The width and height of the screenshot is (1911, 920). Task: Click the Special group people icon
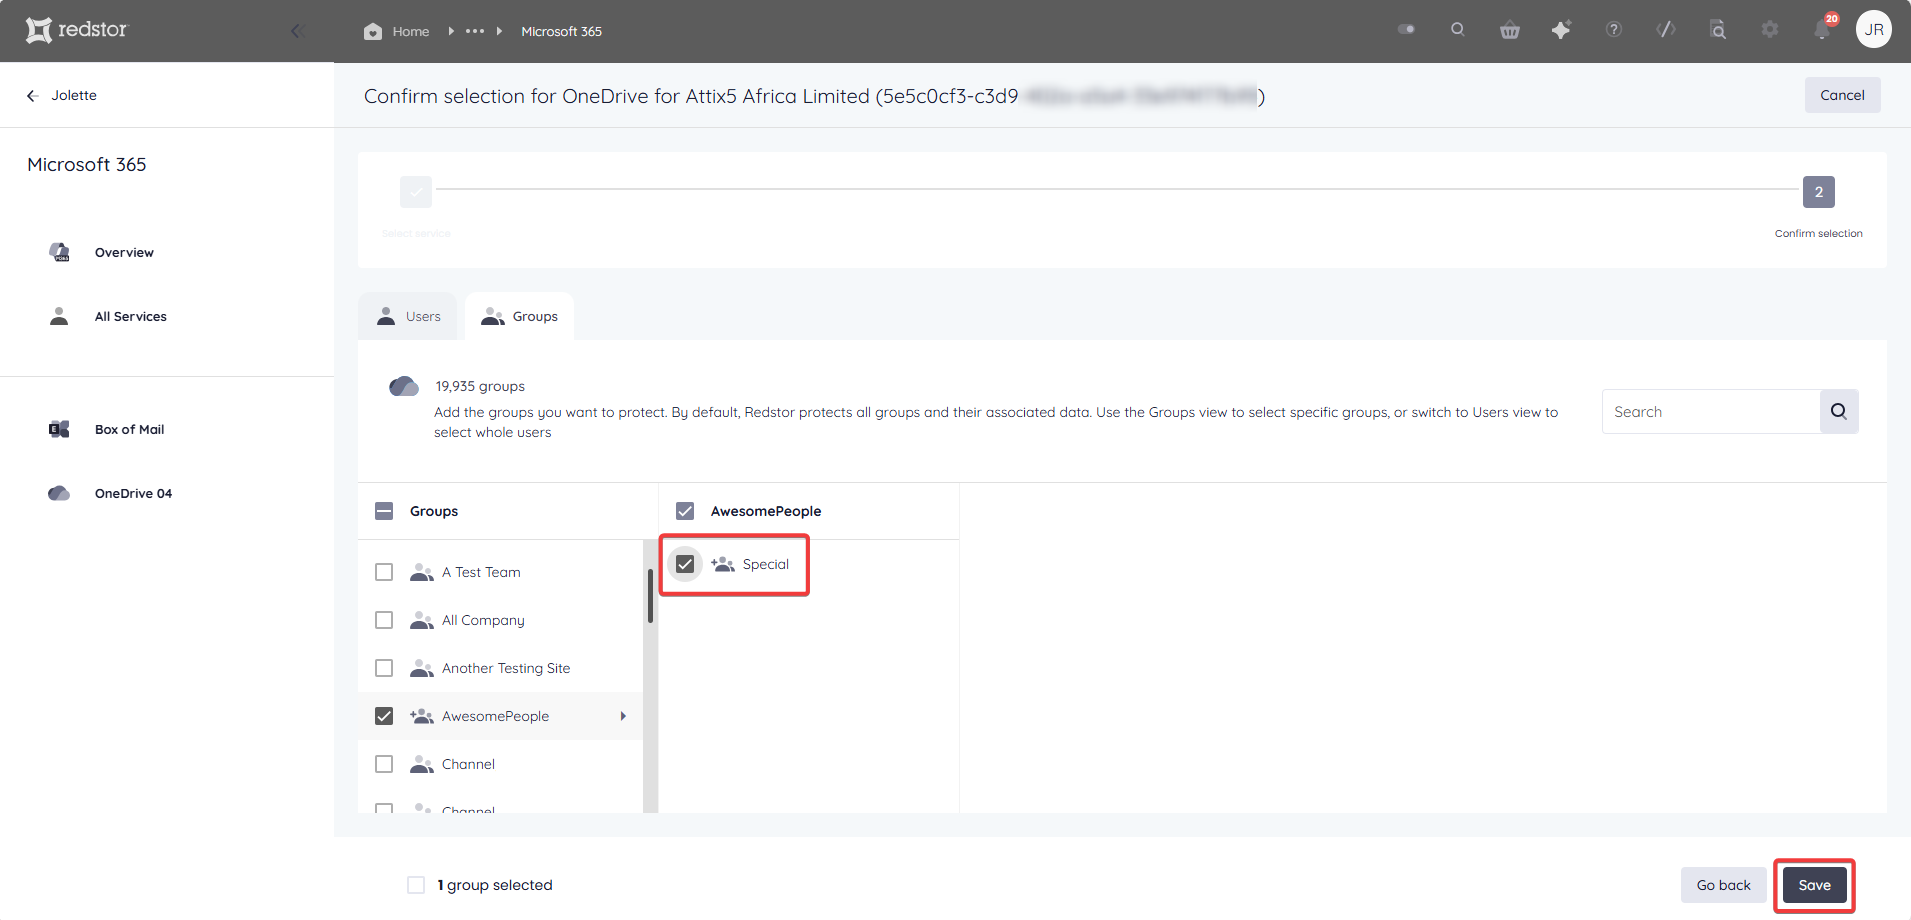coord(723,564)
